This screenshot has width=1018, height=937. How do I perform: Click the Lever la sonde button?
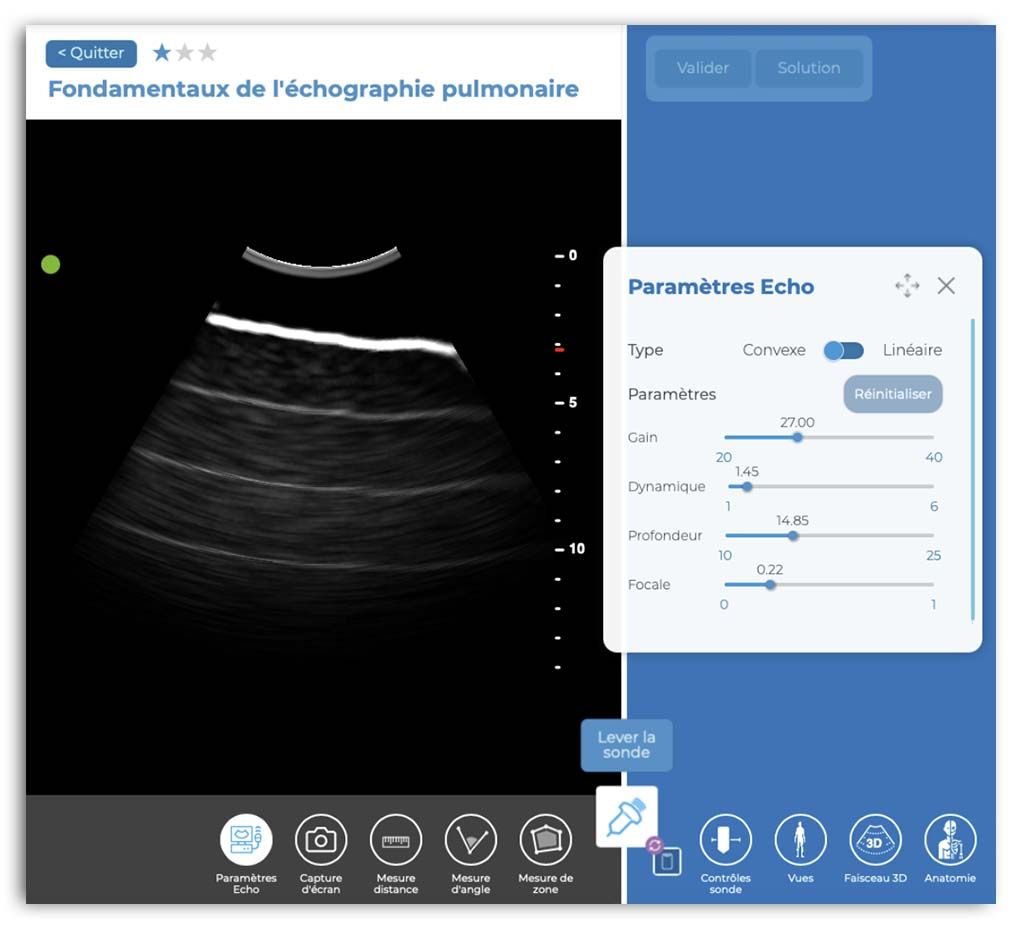pos(626,745)
